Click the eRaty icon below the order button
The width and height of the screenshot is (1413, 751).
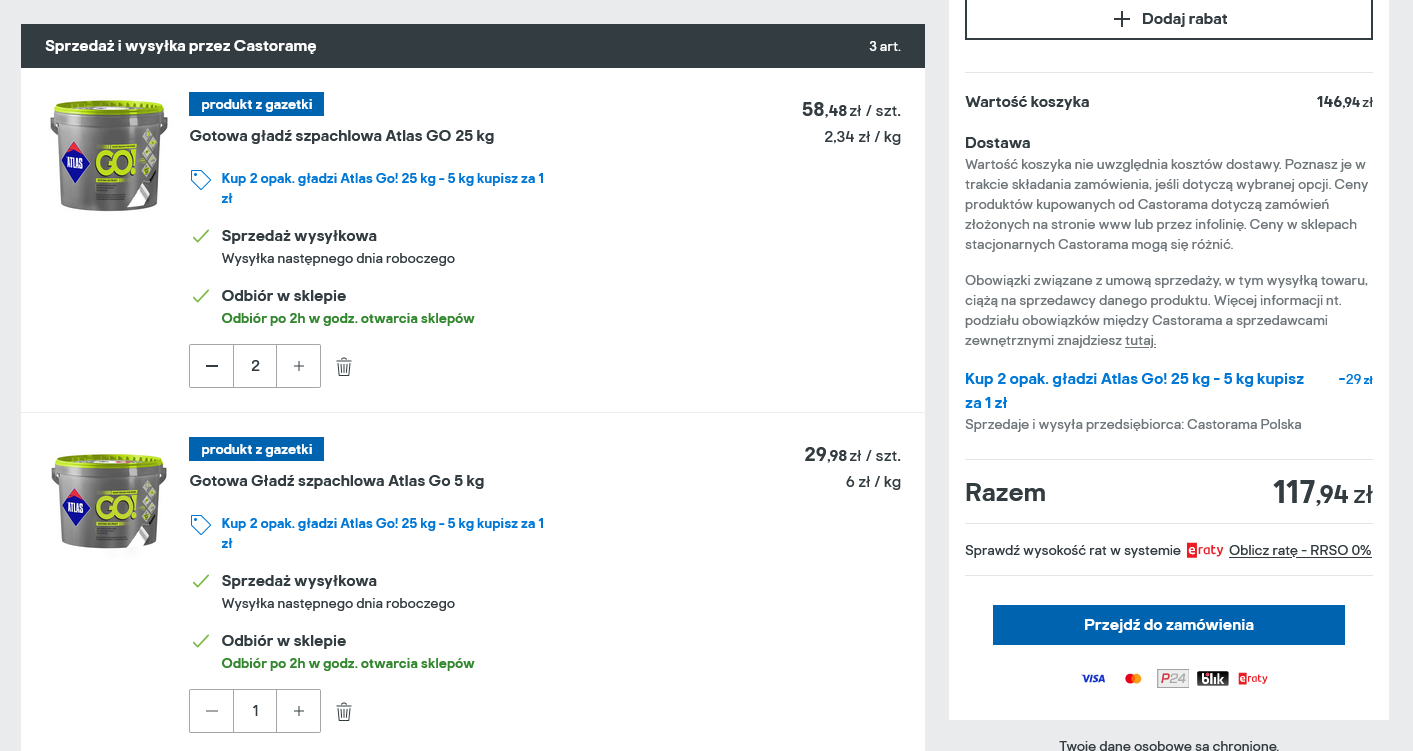pos(1253,679)
